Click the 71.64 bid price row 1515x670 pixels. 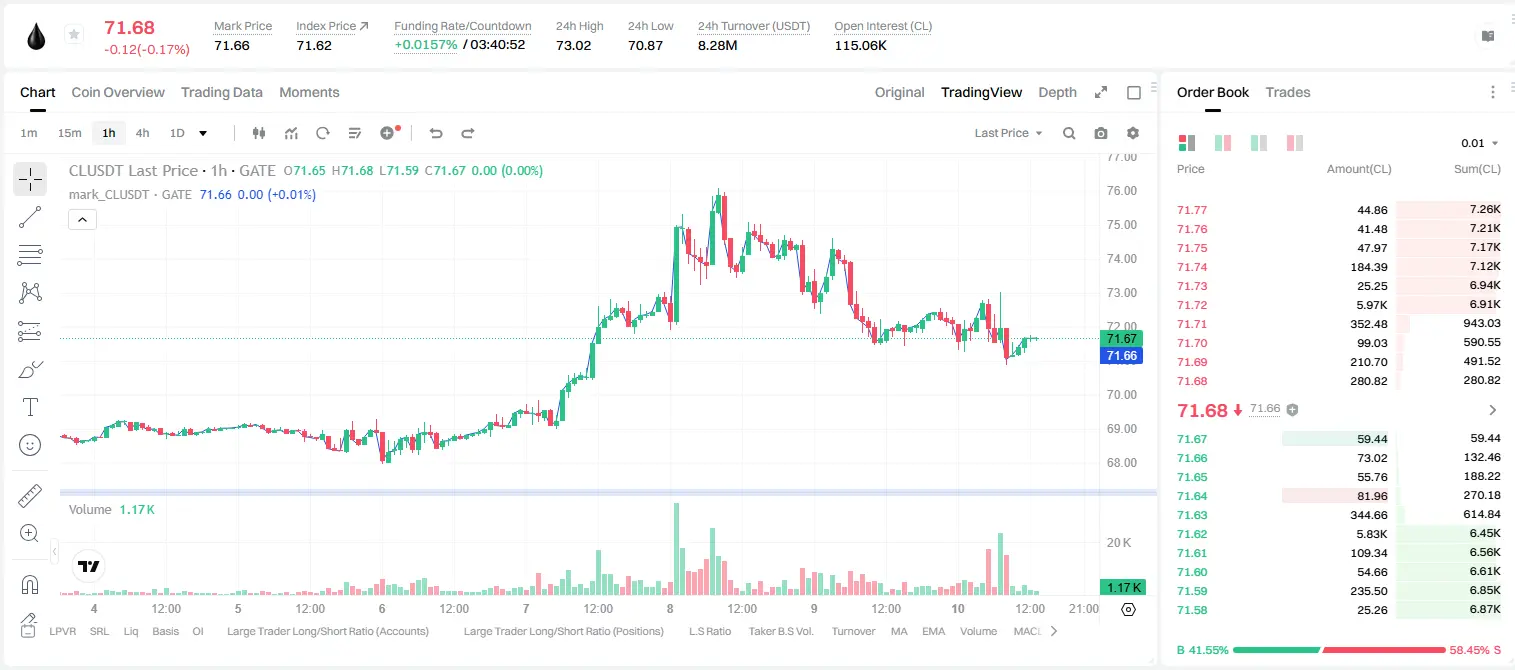[1339, 495]
